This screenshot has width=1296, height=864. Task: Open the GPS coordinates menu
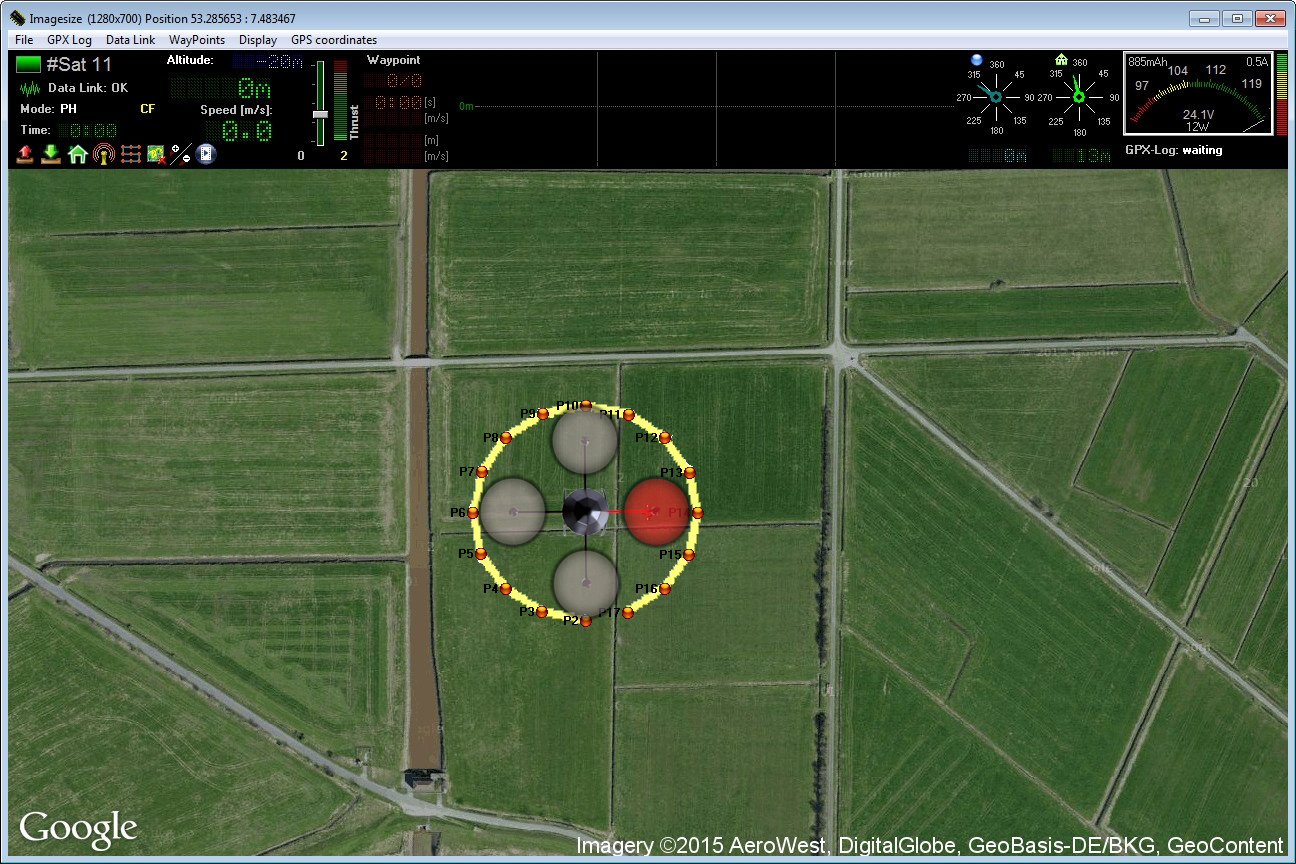(x=334, y=40)
